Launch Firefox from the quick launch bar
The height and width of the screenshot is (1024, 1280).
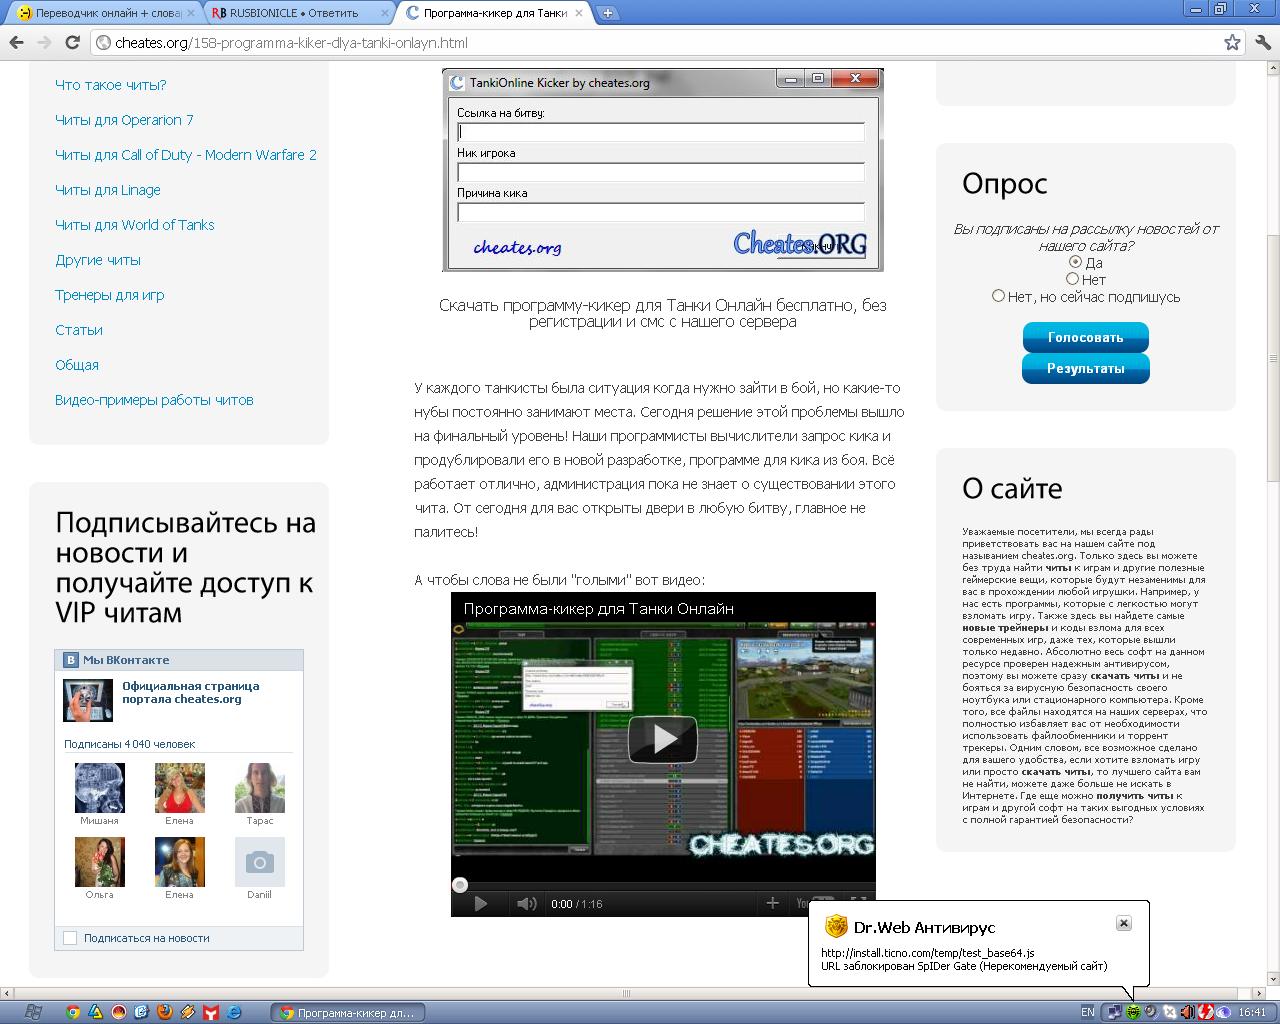165,1012
